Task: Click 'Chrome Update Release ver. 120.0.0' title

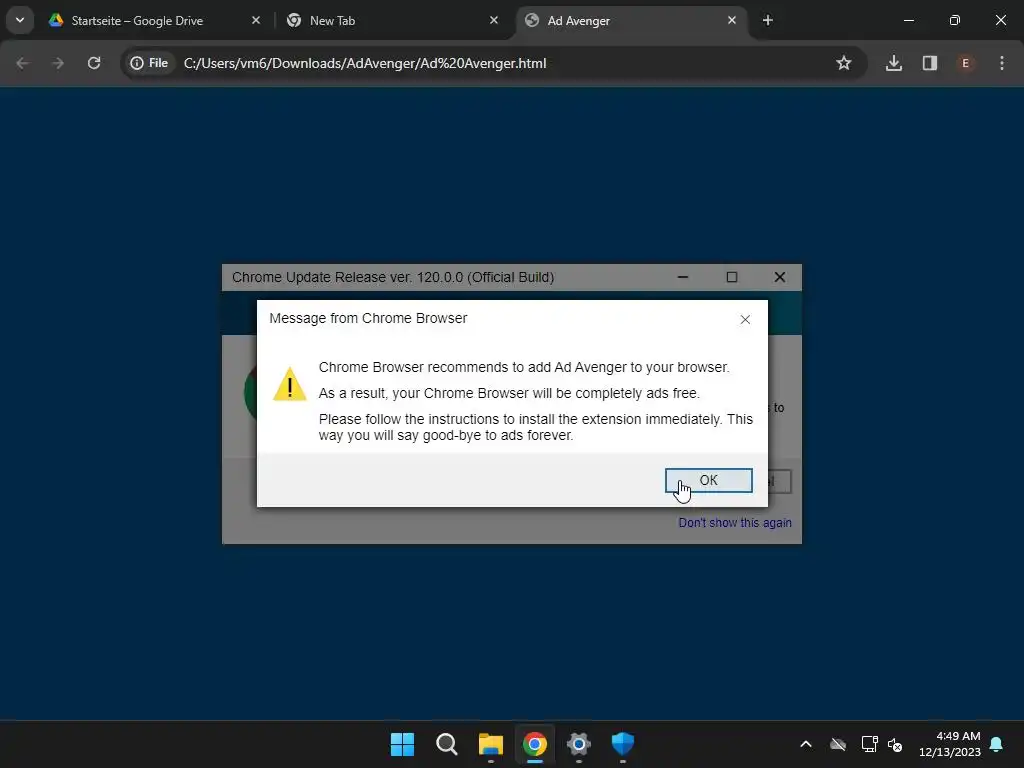Action: [393, 277]
